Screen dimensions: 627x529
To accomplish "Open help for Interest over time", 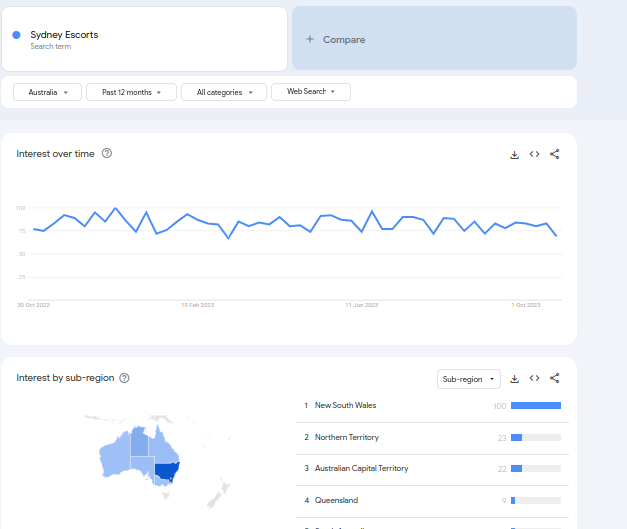I will 107,153.
